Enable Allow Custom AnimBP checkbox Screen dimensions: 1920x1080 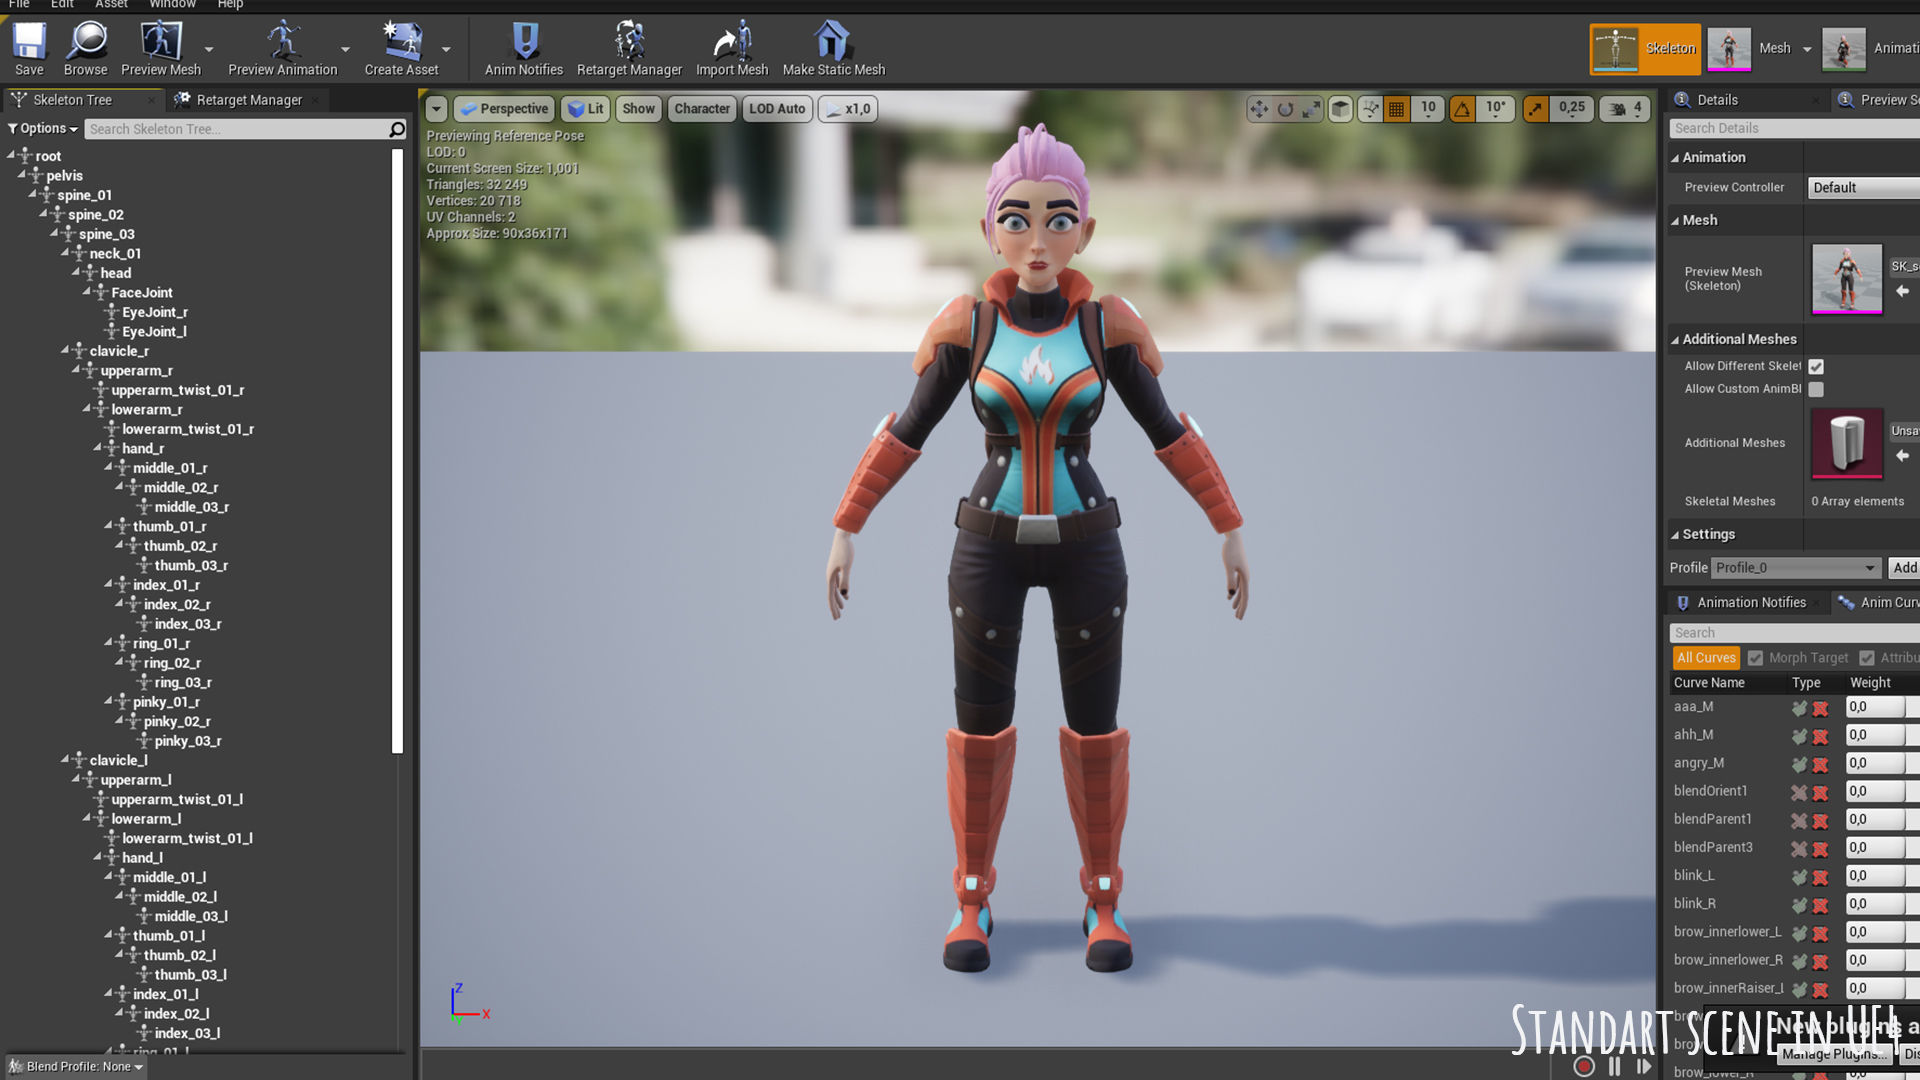[x=1816, y=390]
